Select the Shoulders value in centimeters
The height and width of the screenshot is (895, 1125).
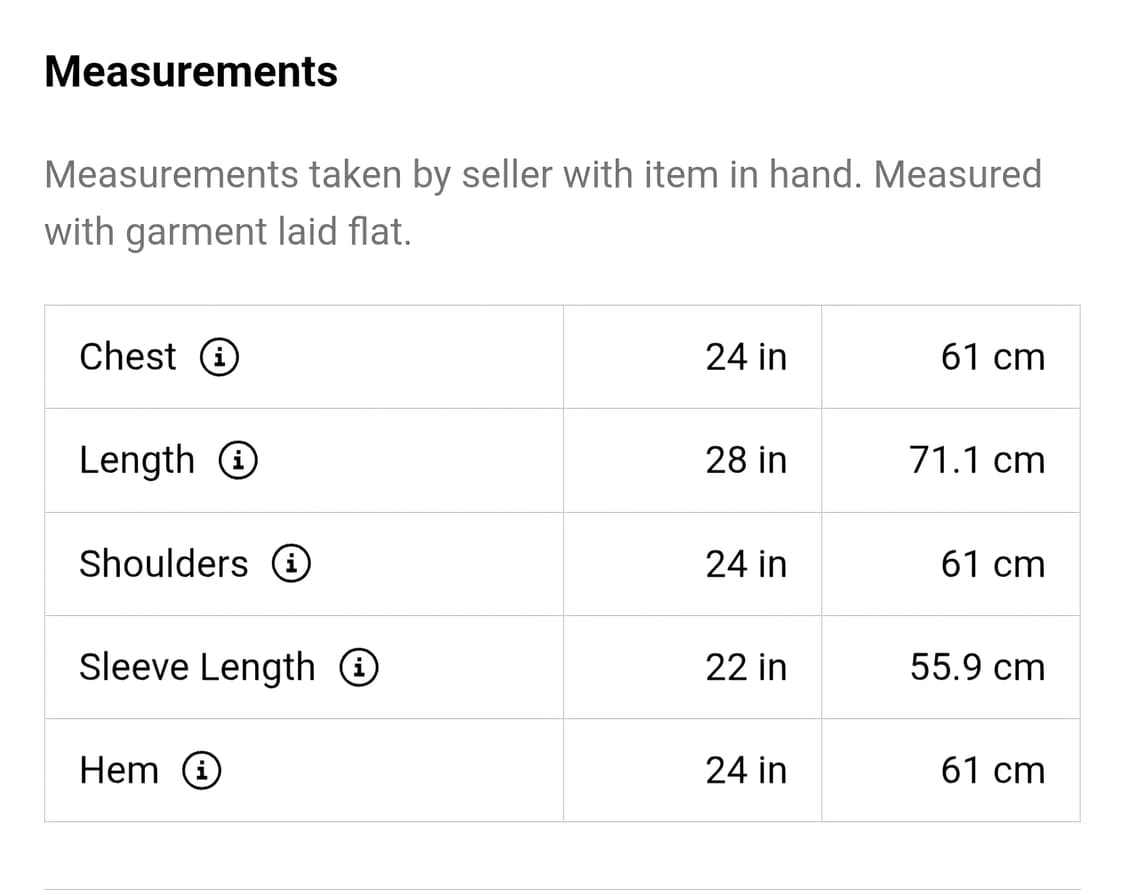992,564
